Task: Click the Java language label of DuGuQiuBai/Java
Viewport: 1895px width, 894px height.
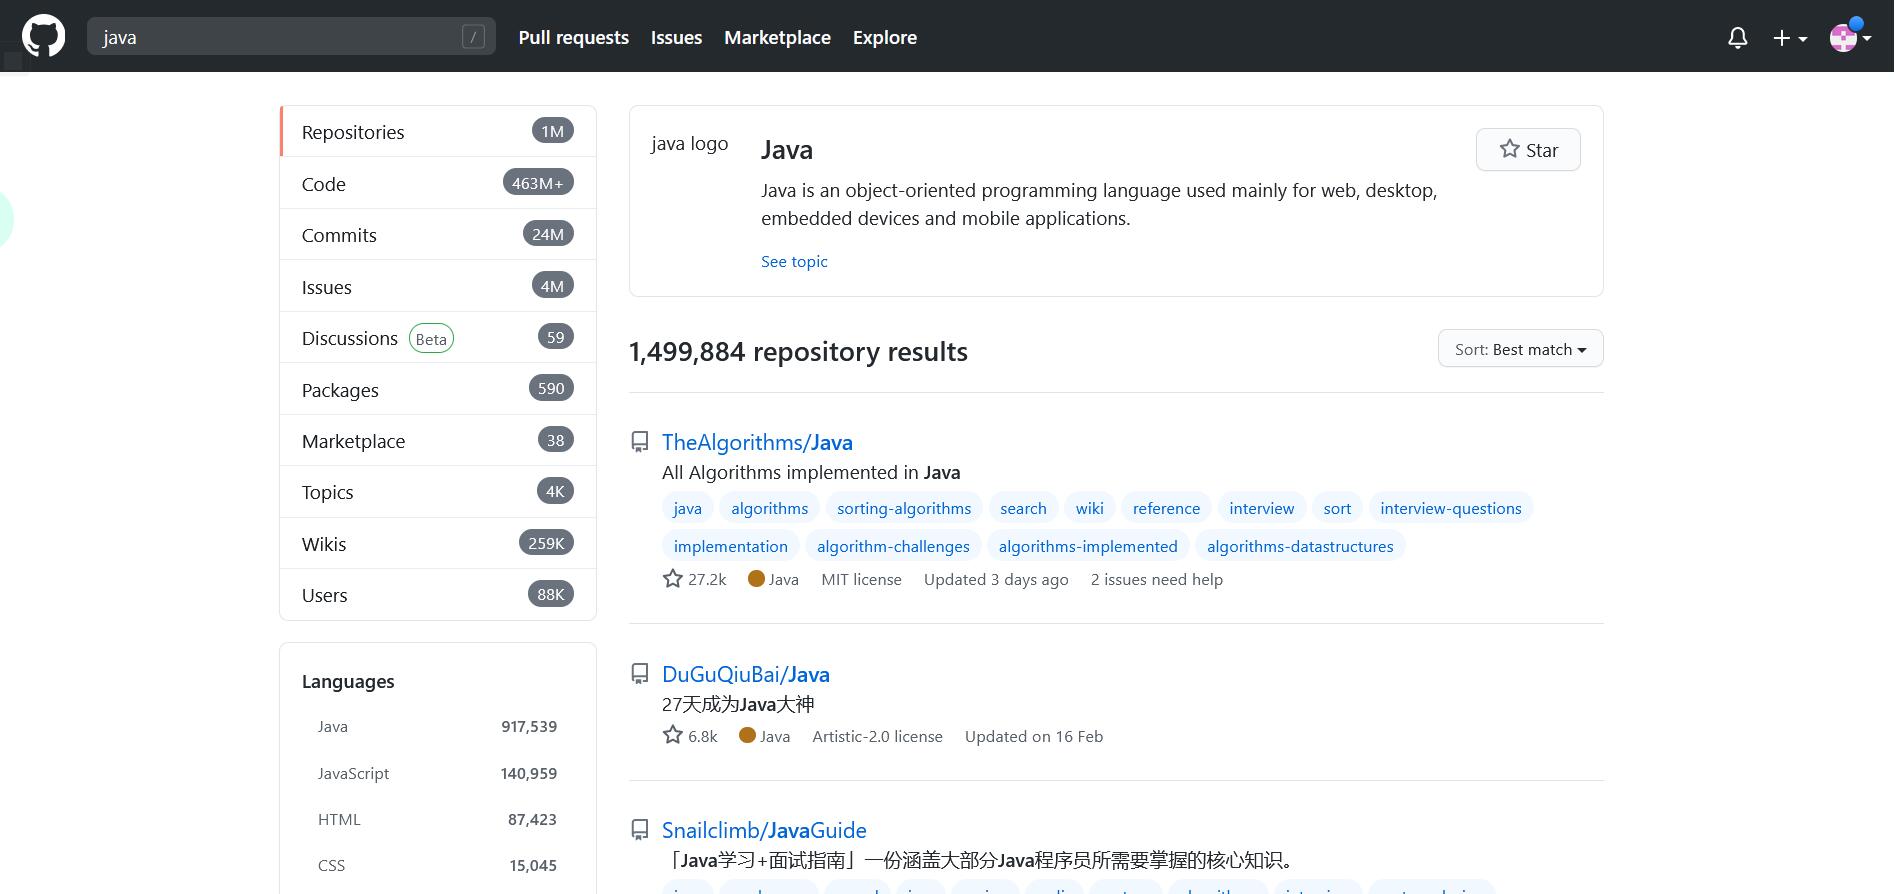Action: coord(765,736)
